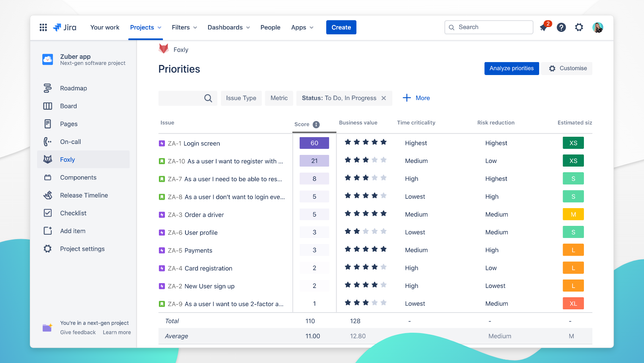The image size is (644, 363).
Task: Click the Average row label
Action: pos(176,336)
